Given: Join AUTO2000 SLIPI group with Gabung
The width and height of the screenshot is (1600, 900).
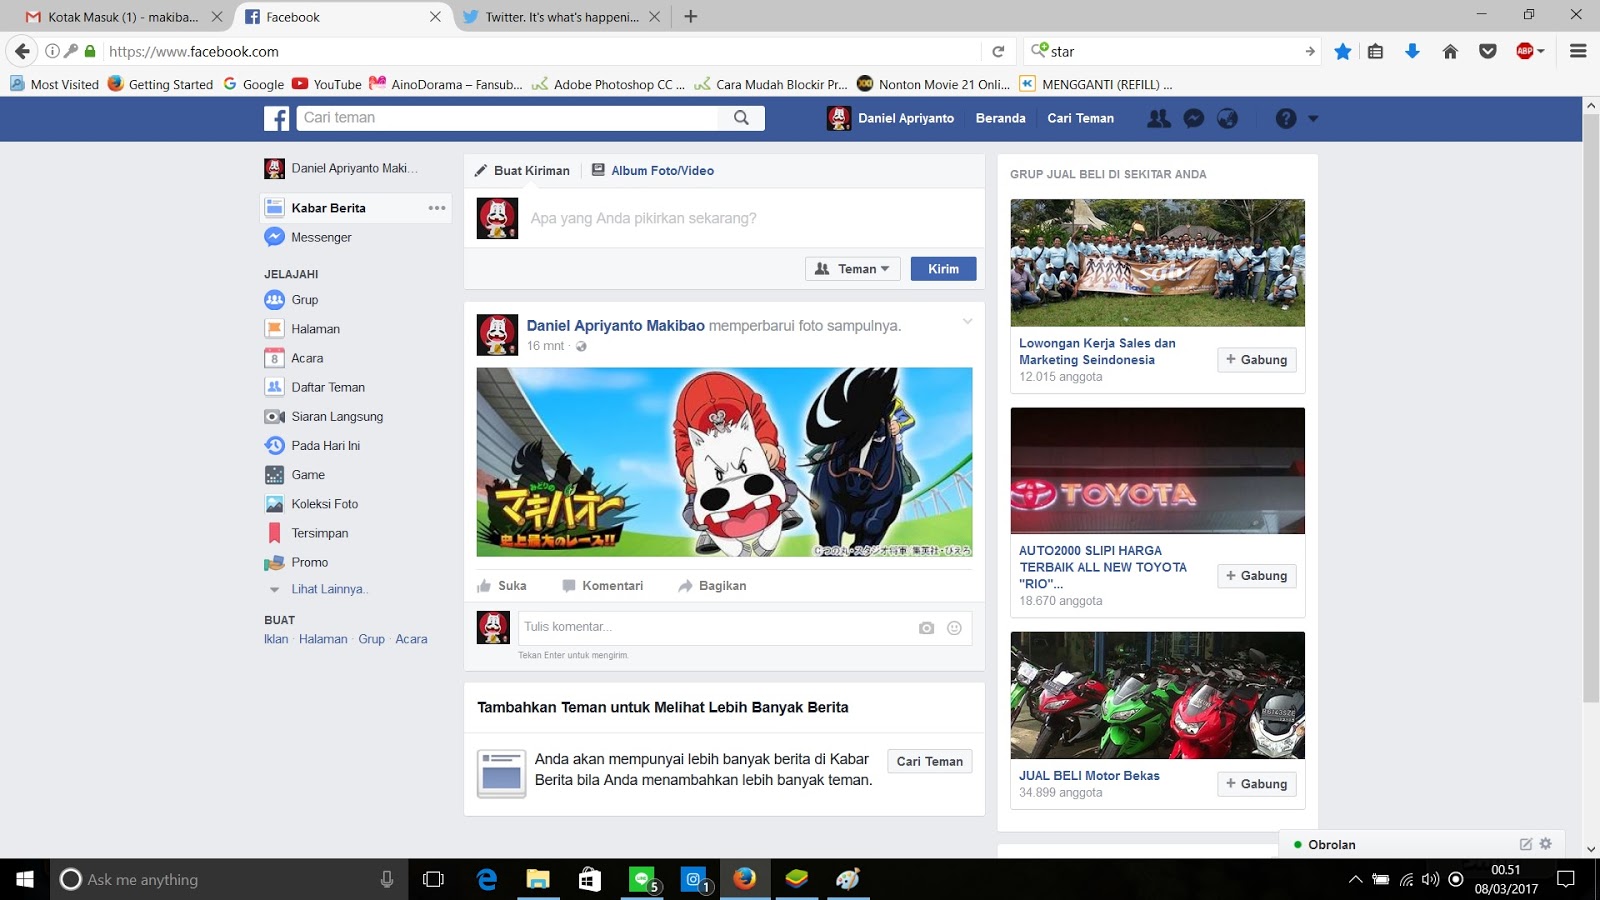Looking at the screenshot, I should [x=1257, y=576].
